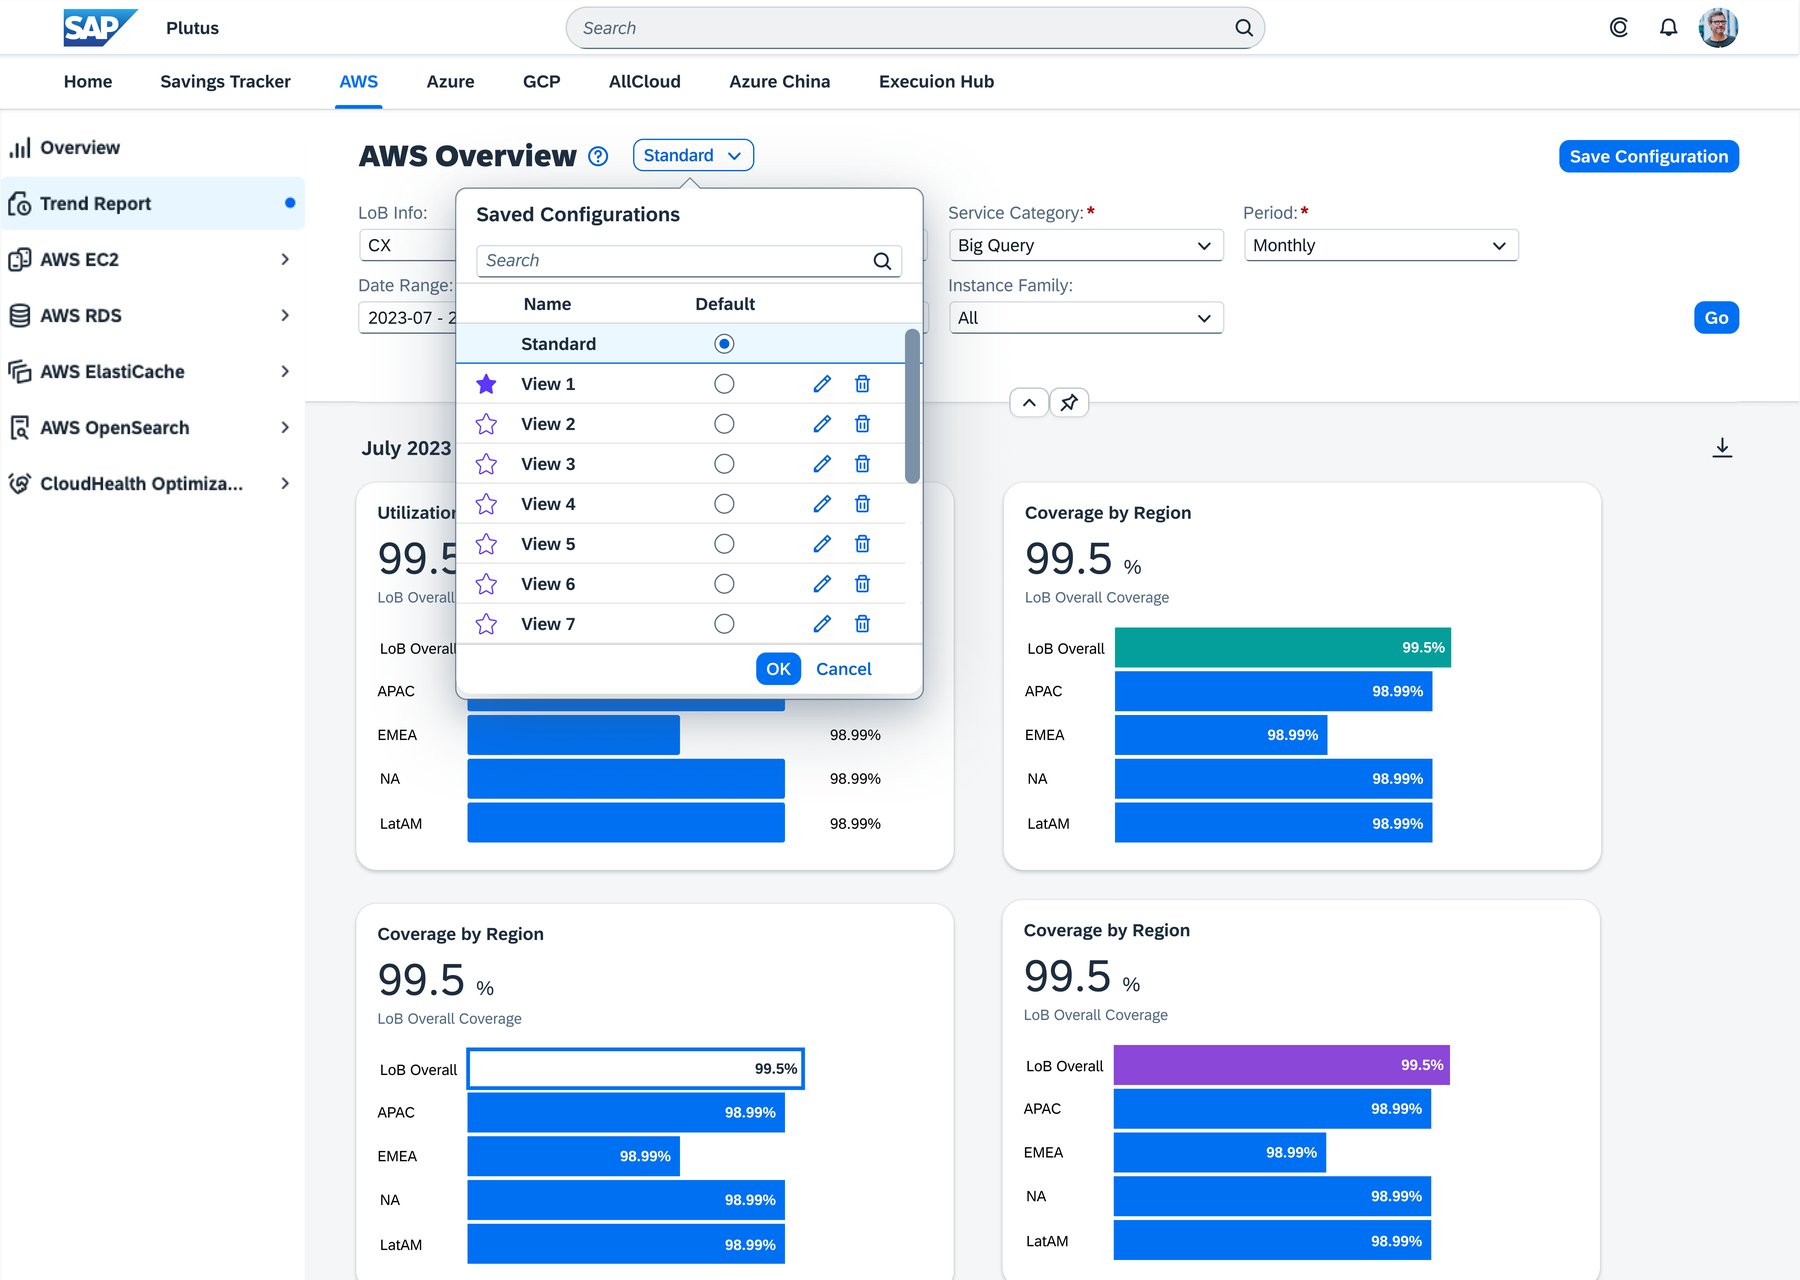Confirm with OK in Saved Configurations
1800x1280 pixels.
point(778,669)
